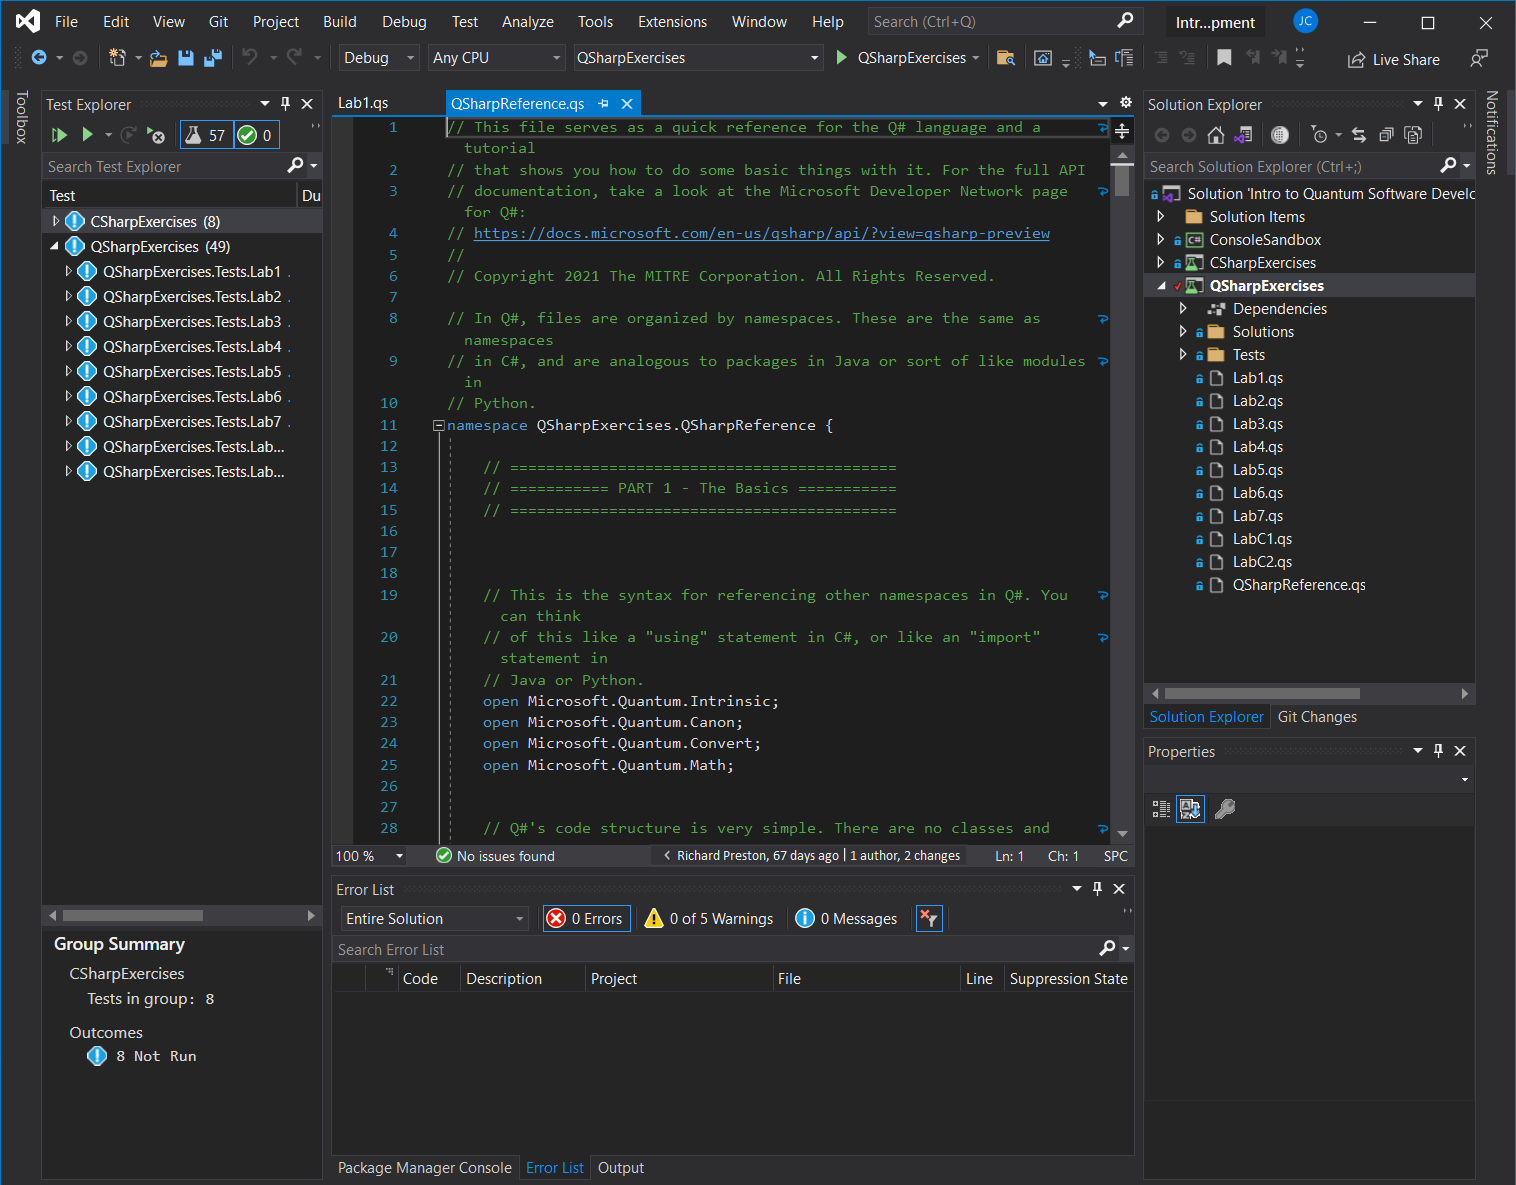Click the Home icon in Solution Explorer

pos(1215,135)
